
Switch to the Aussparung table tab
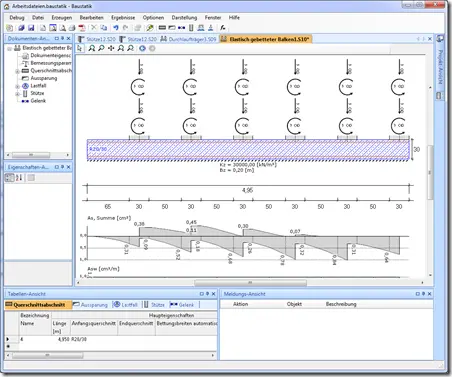click(90, 305)
